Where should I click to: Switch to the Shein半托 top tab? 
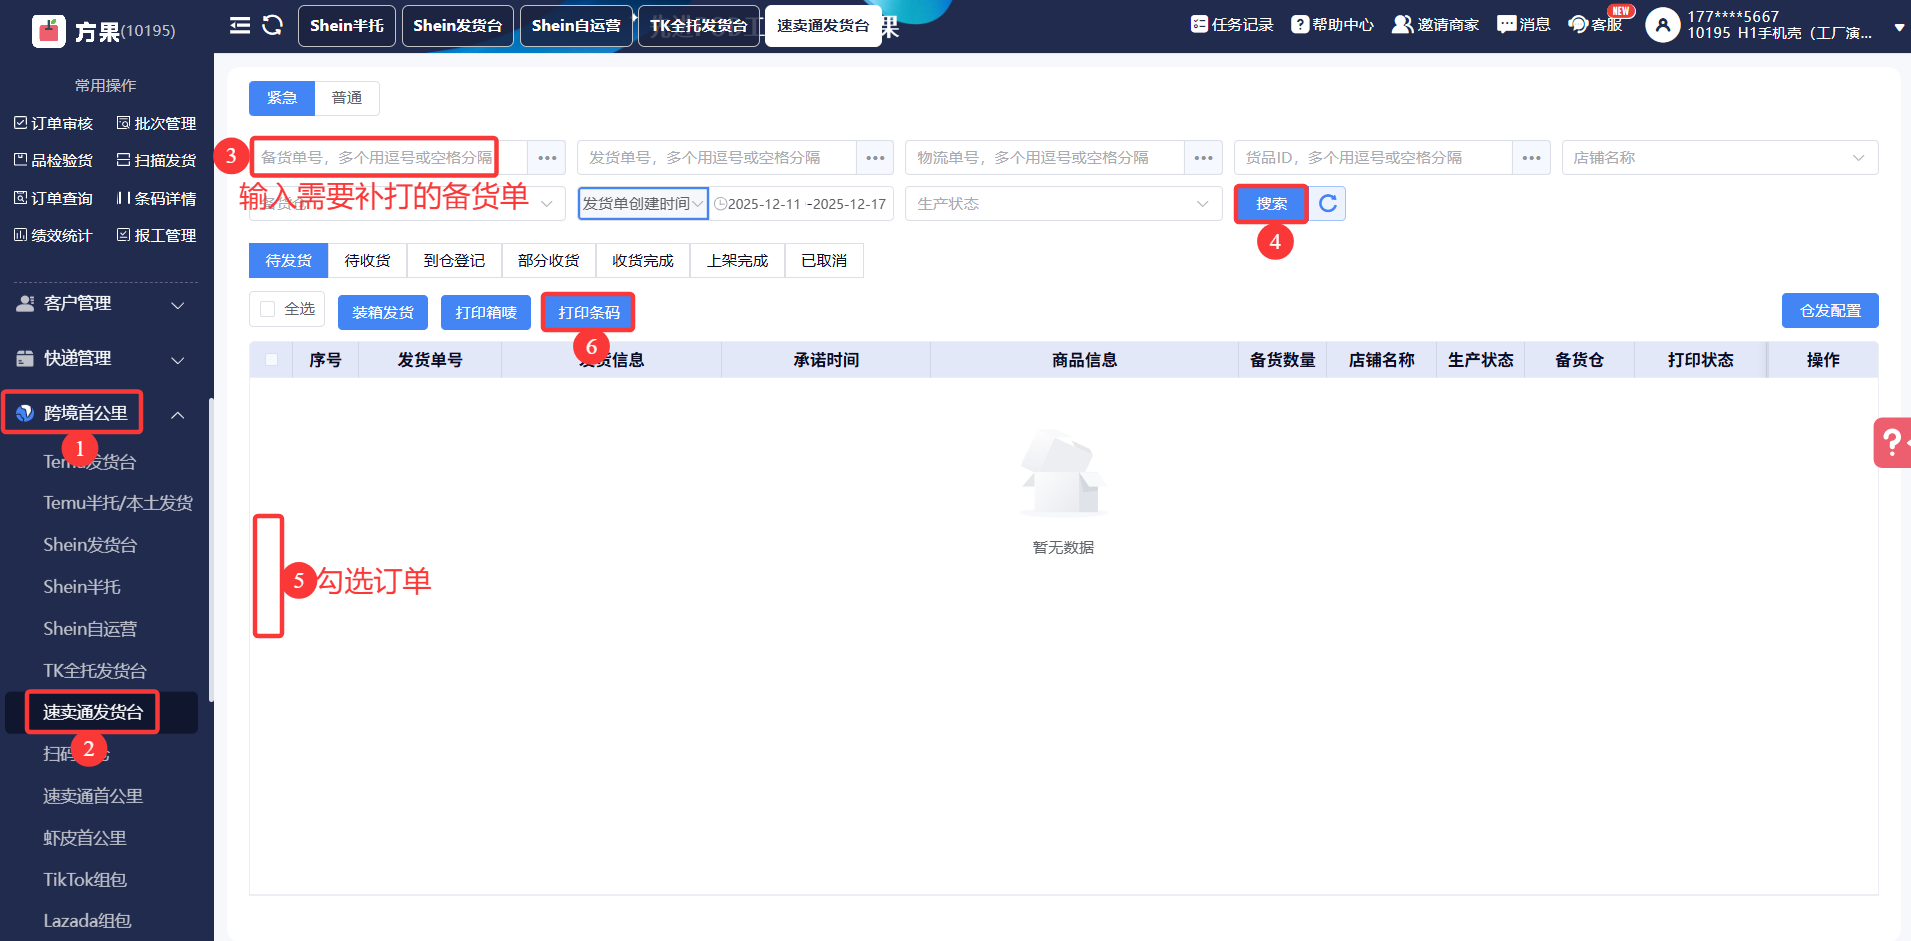pyautogui.click(x=347, y=26)
